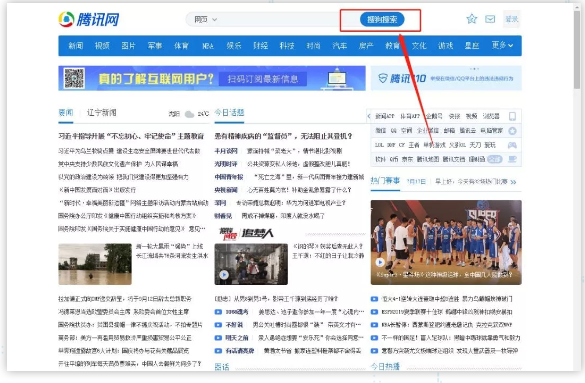The image size is (585, 383).
Task: Select the 要闻 tab
Action: coord(66,113)
